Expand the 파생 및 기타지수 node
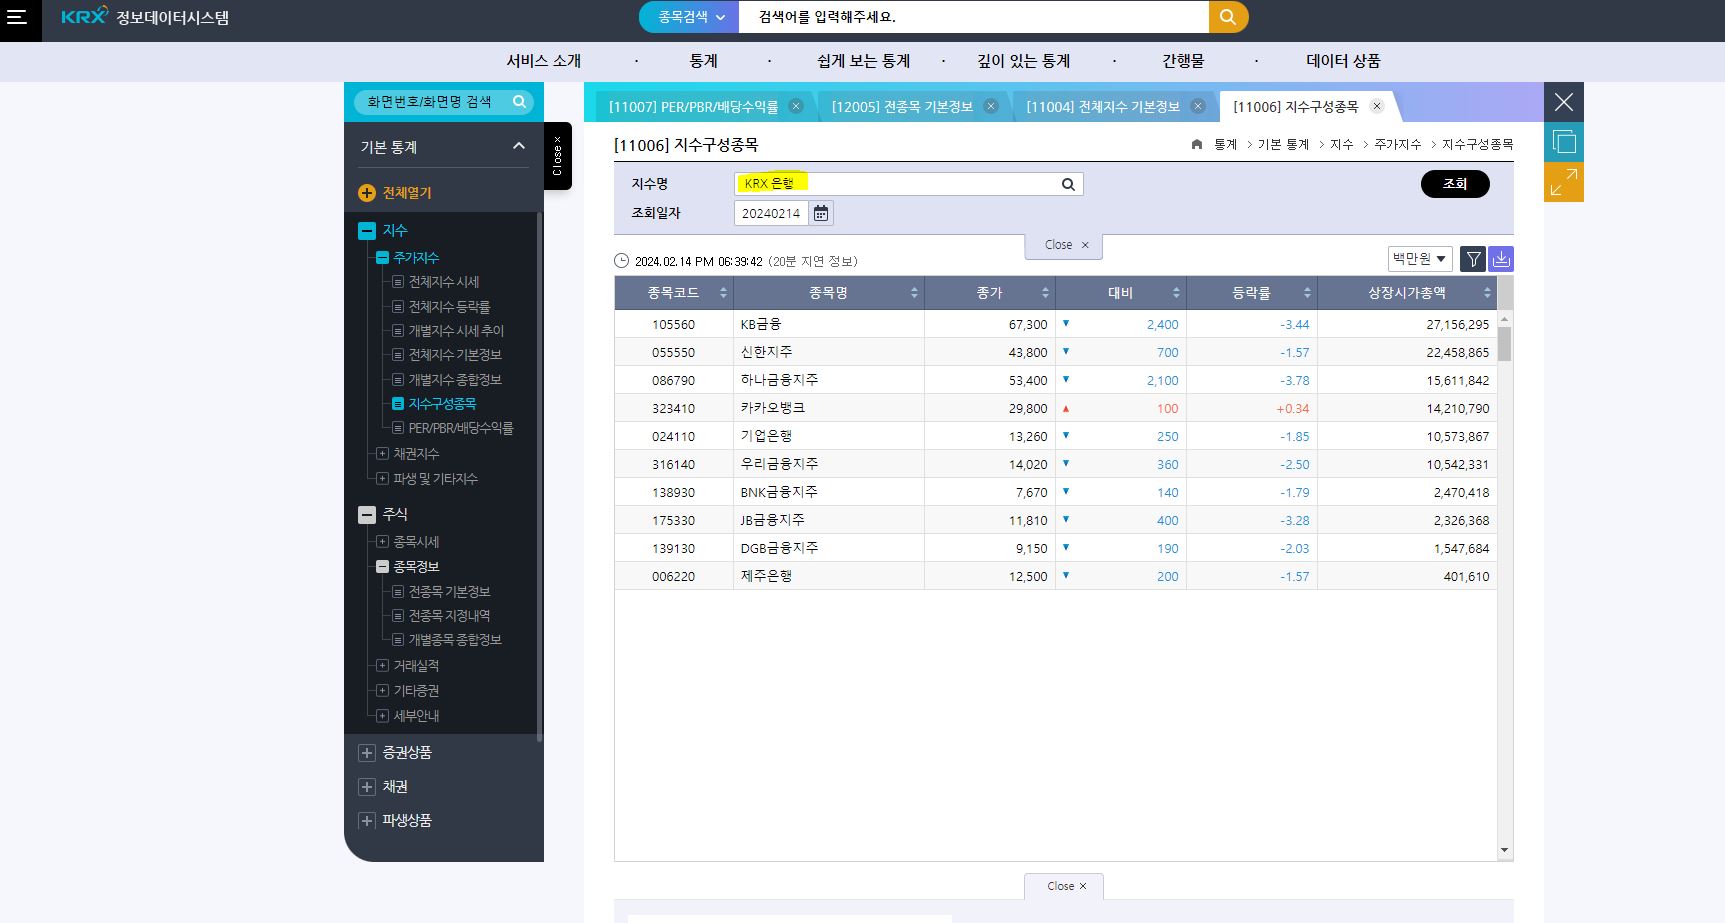This screenshot has height=923, width=1725. pos(382,479)
